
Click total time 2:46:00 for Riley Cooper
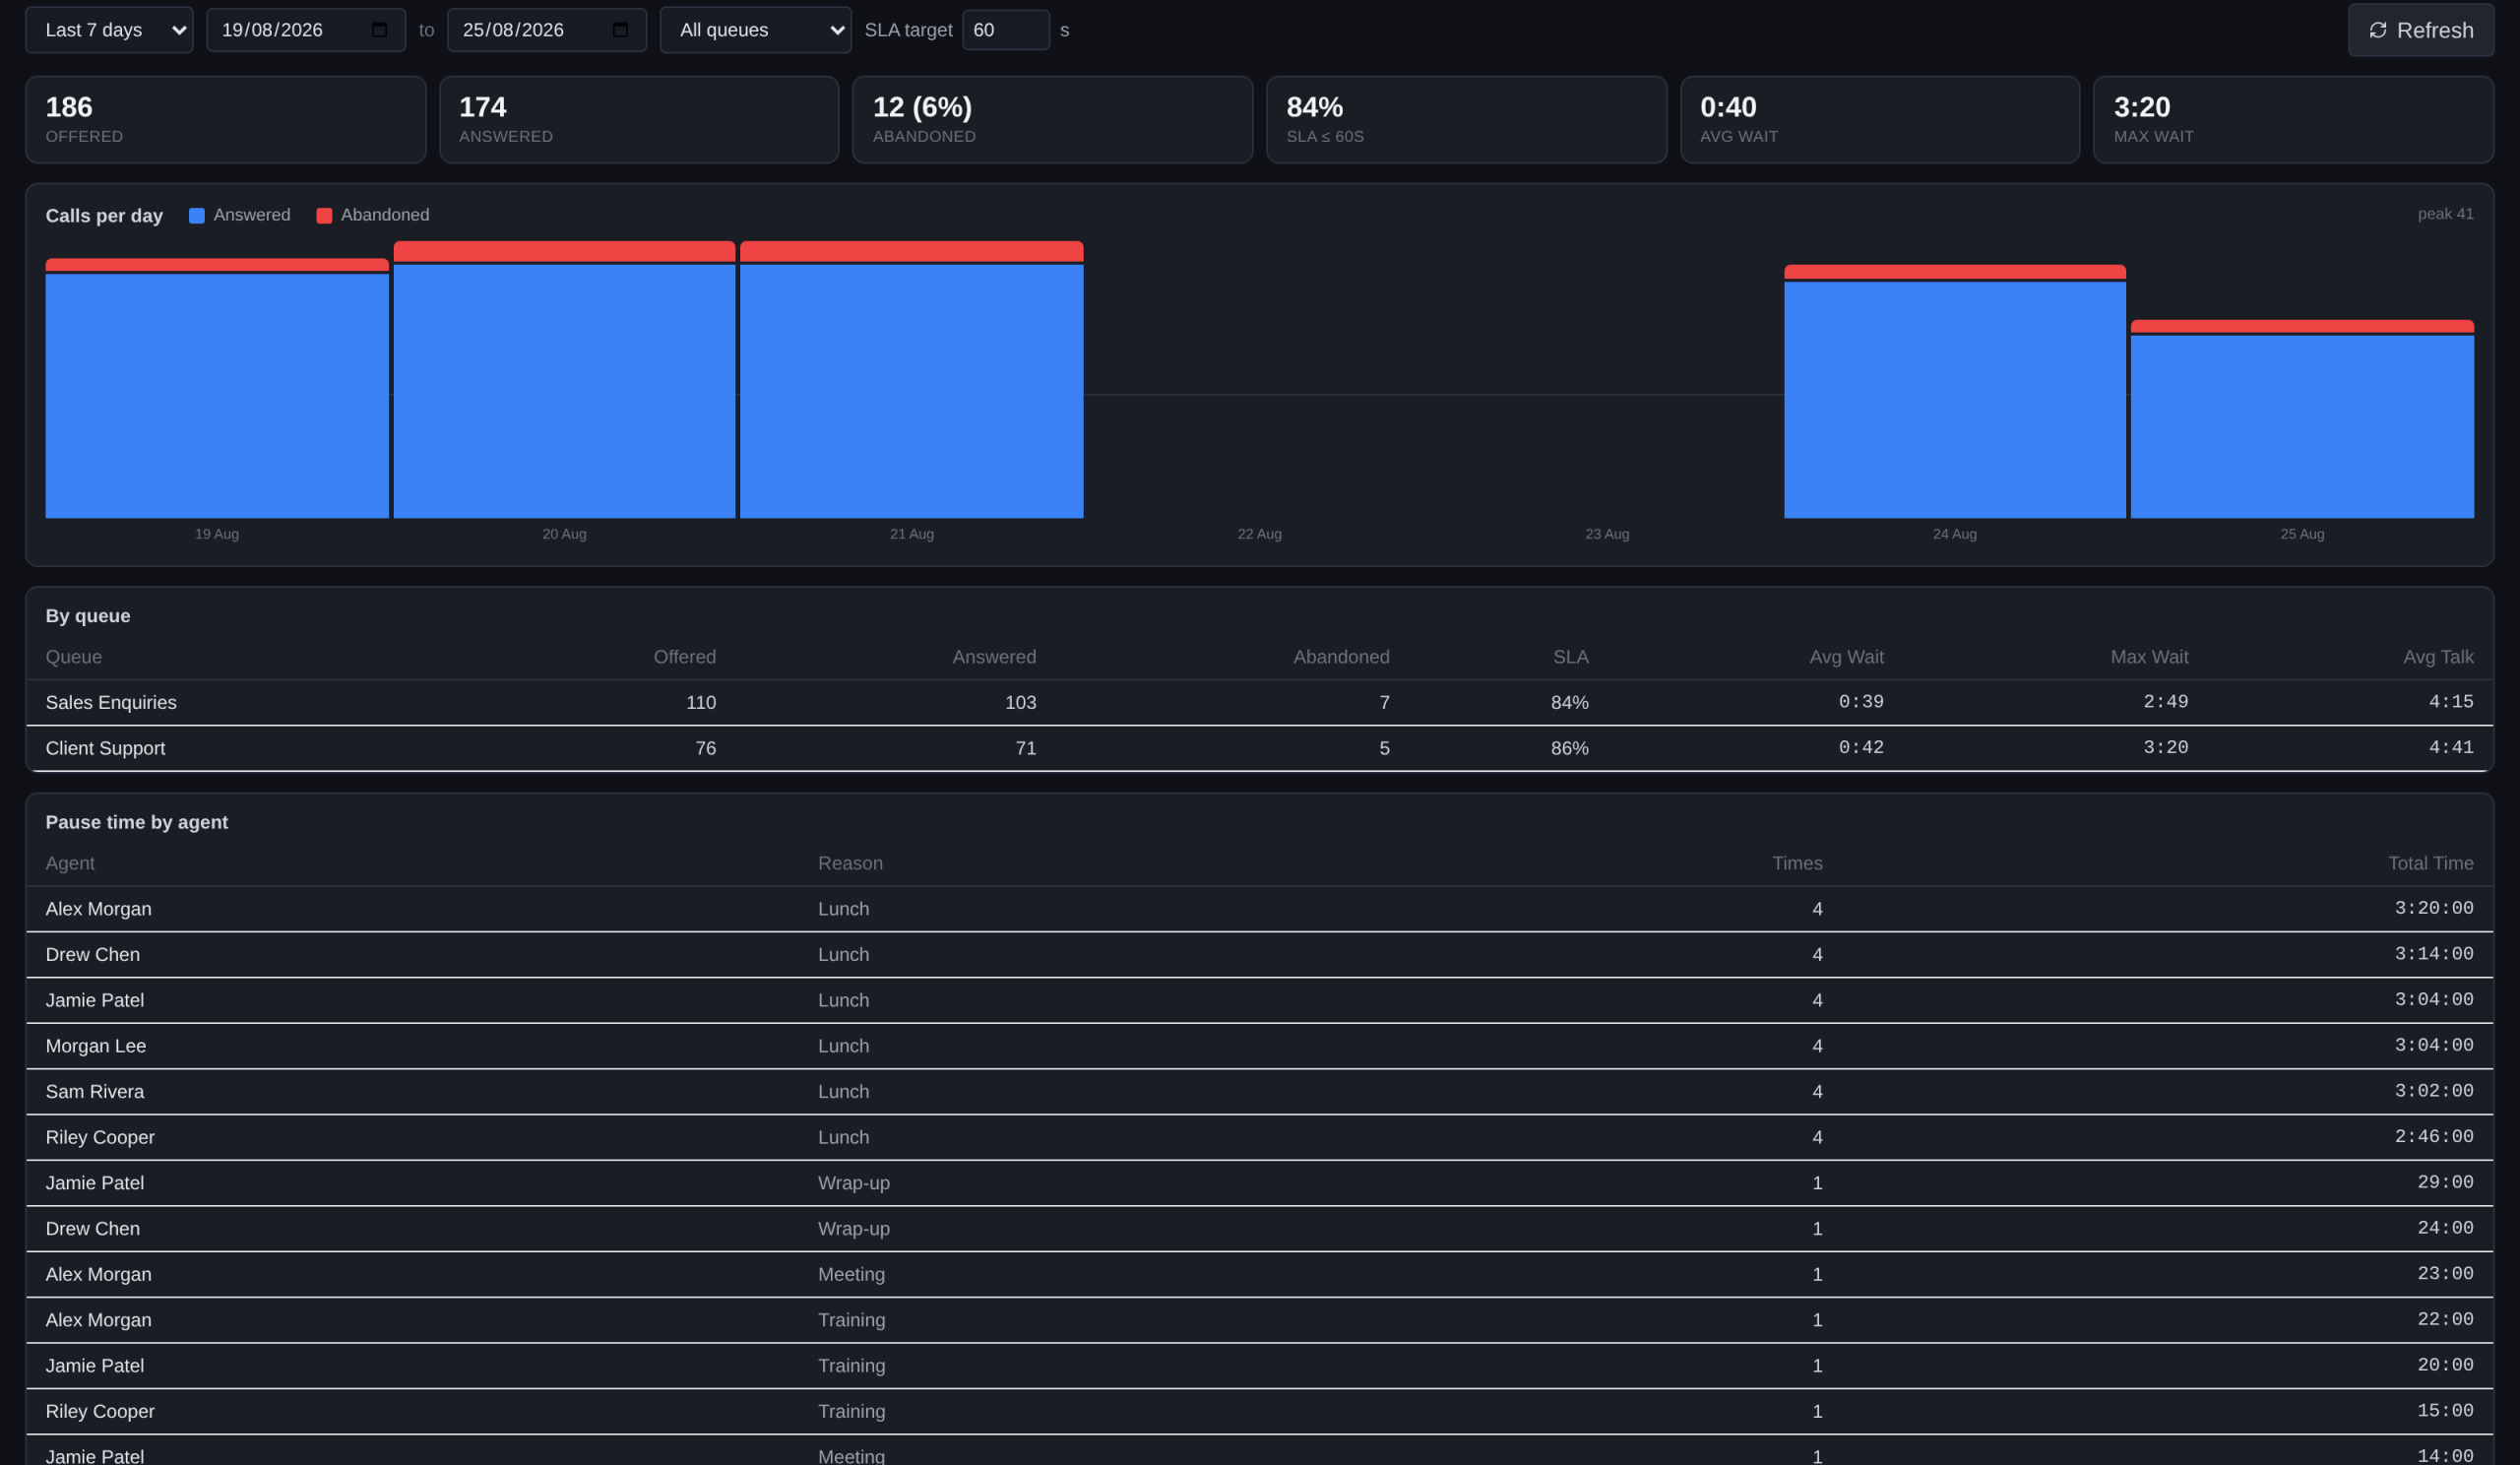[x=2433, y=1137]
